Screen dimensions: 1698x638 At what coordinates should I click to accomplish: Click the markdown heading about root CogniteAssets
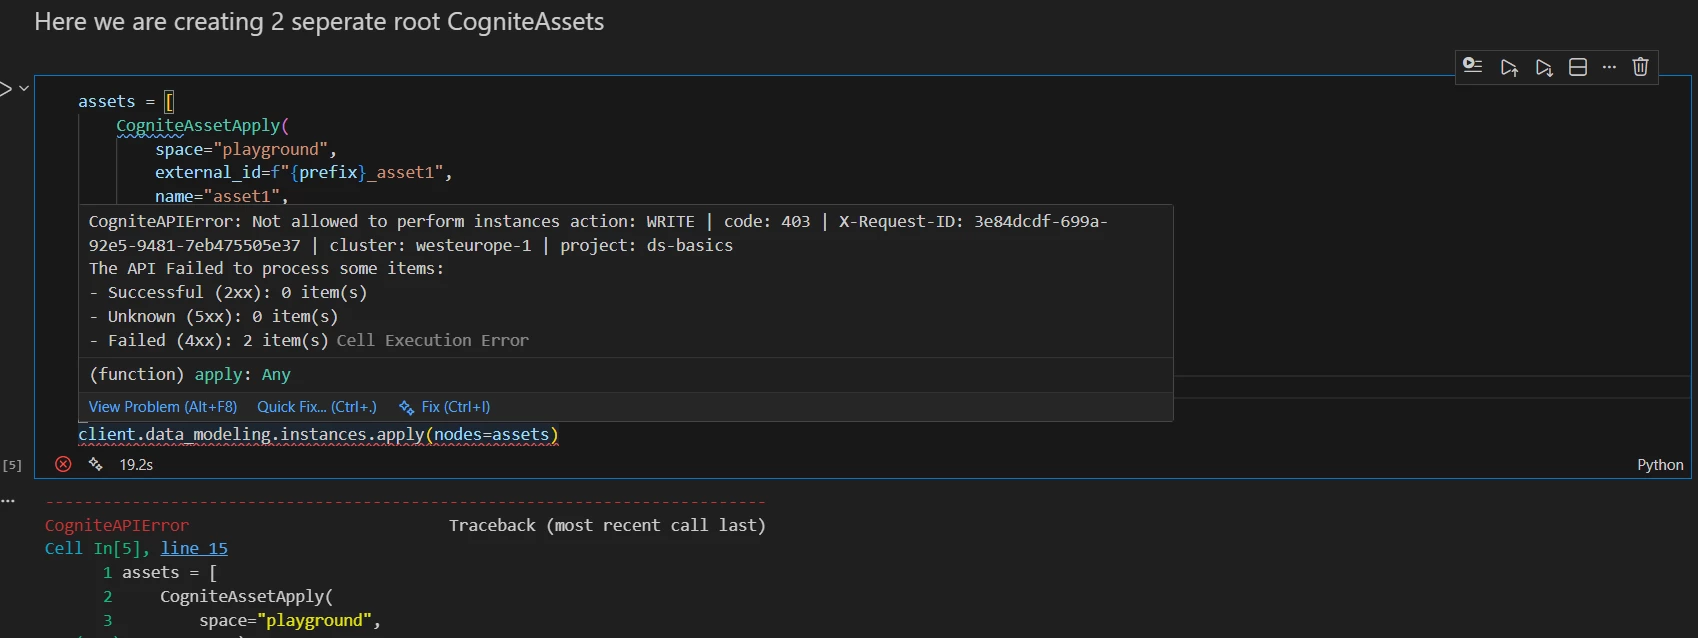click(319, 22)
